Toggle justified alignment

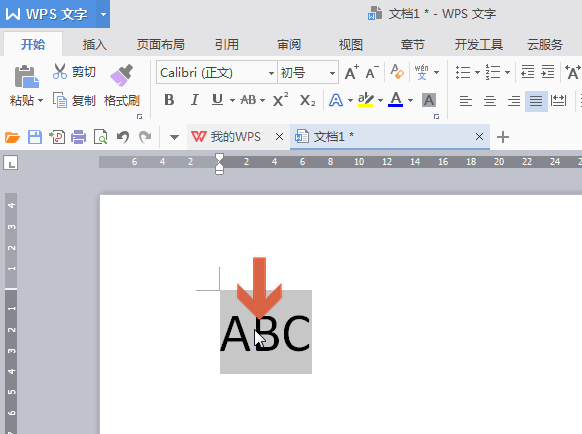point(536,101)
